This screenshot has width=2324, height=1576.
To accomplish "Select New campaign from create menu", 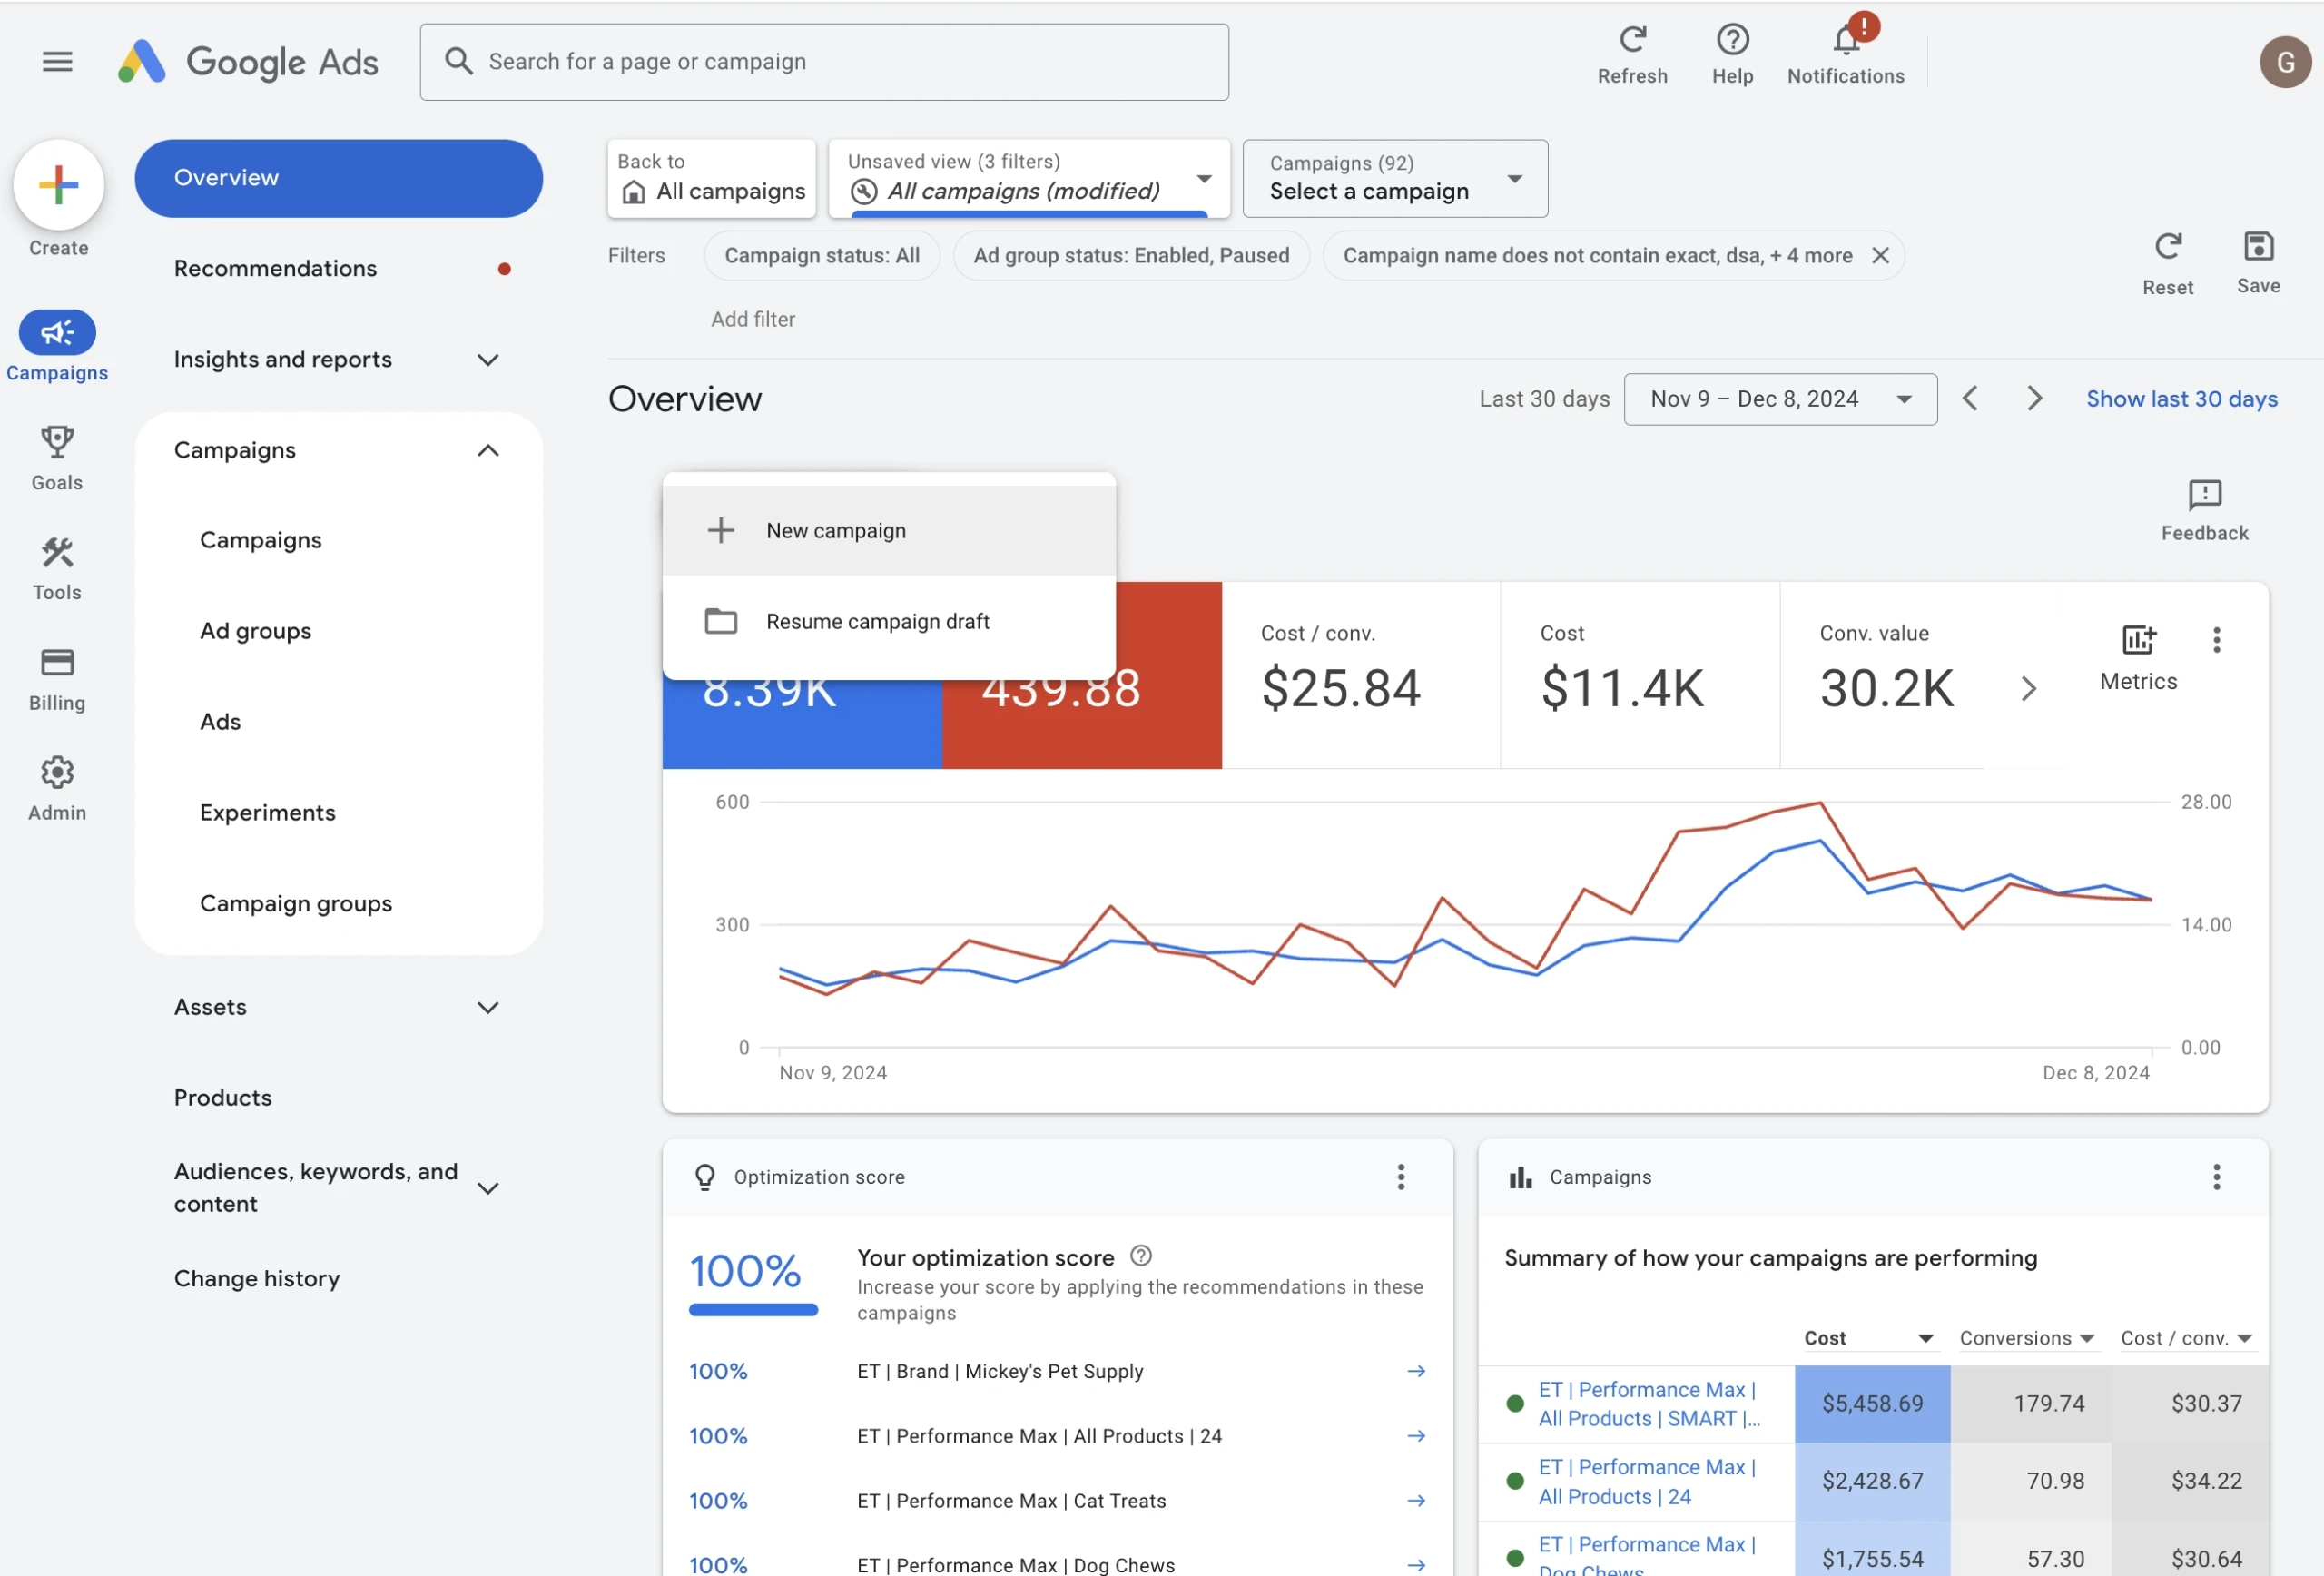I will (835, 529).
